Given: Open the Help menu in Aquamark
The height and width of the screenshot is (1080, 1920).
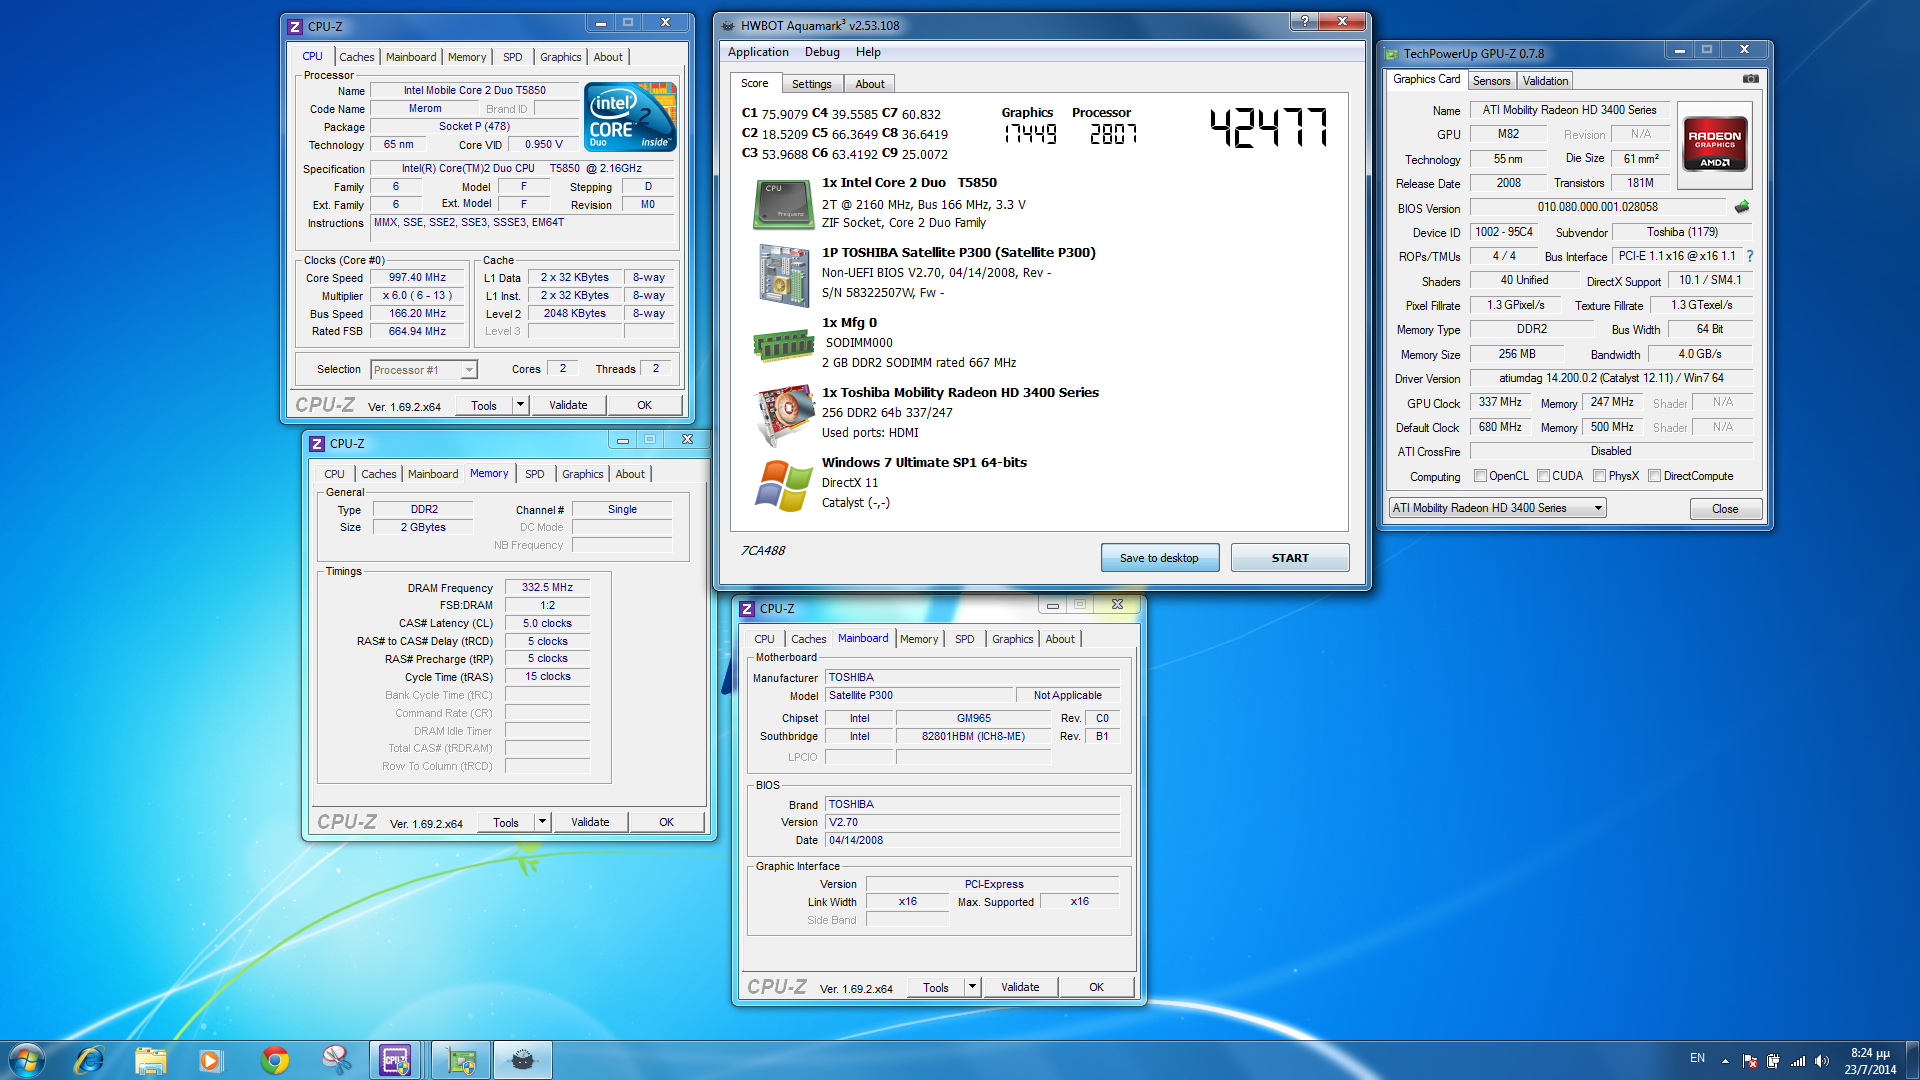Looking at the screenshot, I should (x=868, y=52).
